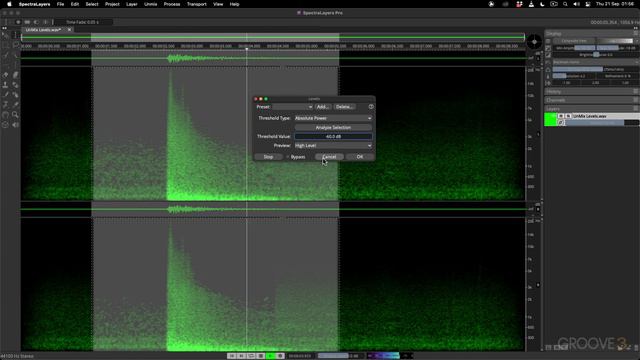640x360 pixels.
Task: Select the pencil Draw tool
Action: point(6,95)
